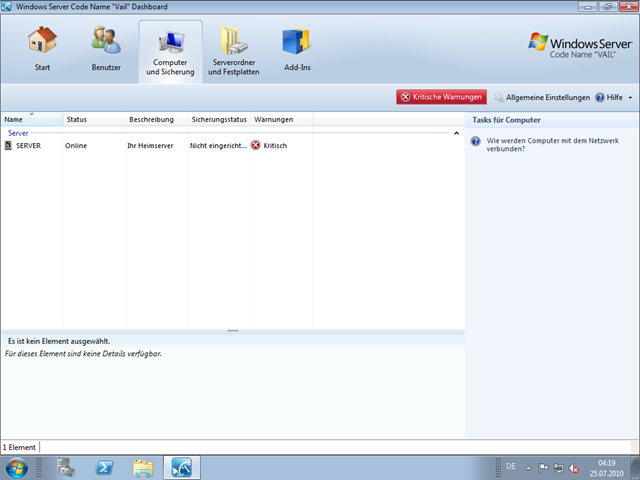This screenshot has height=480, width=640.
Task: Click the Kritisch warning text
Action: pos(275,146)
